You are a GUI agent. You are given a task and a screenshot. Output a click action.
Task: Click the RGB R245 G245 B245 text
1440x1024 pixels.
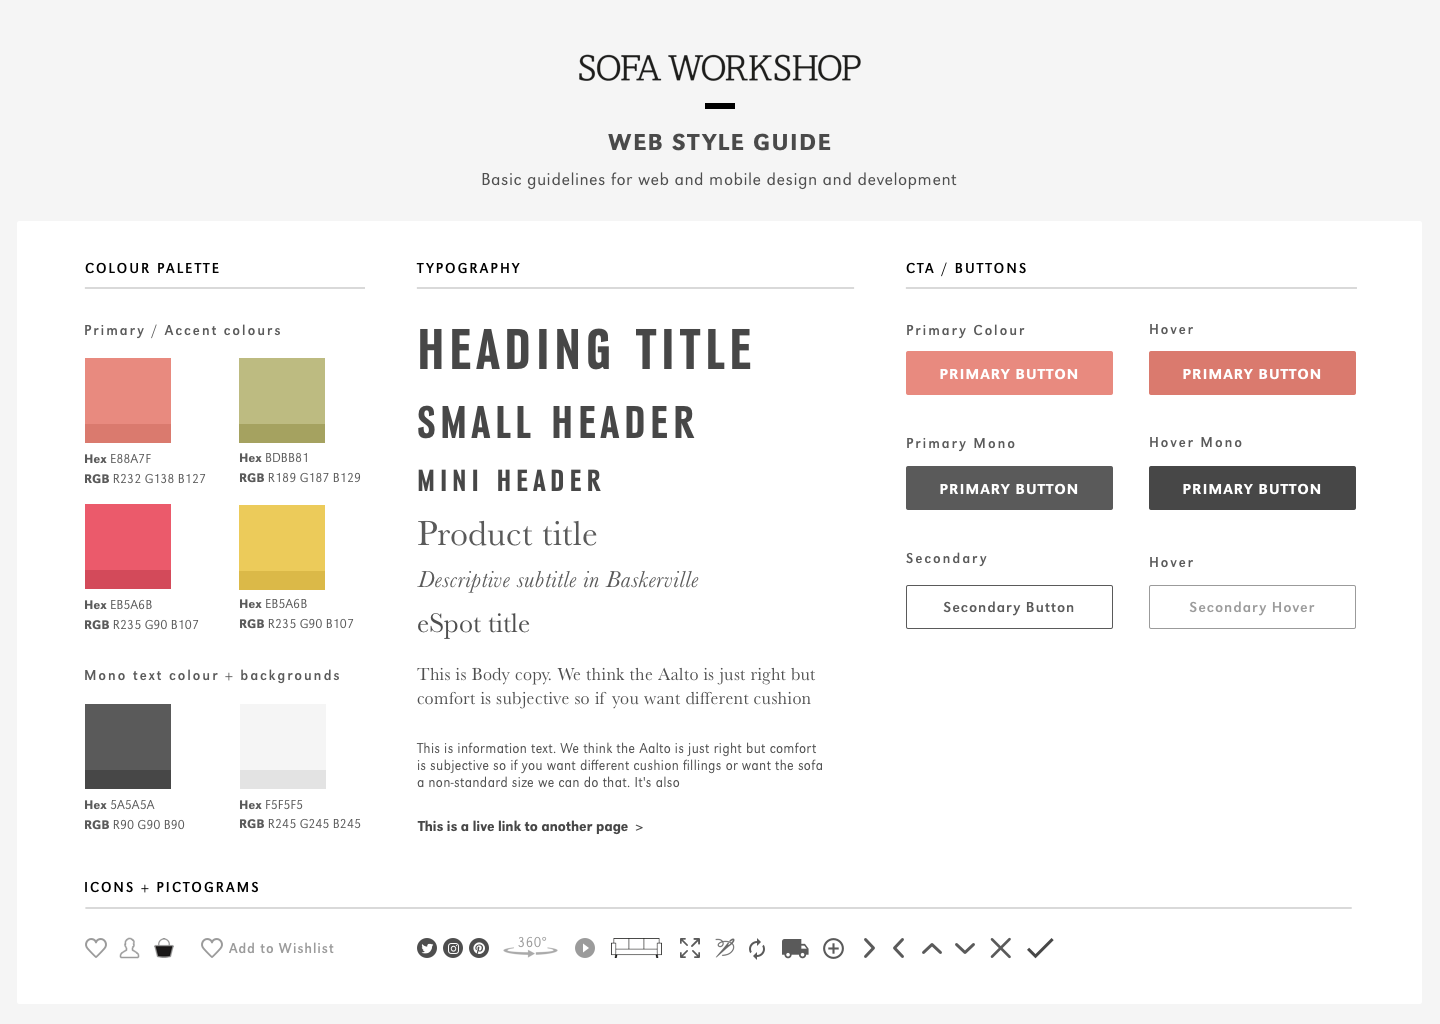tap(300, 824)
